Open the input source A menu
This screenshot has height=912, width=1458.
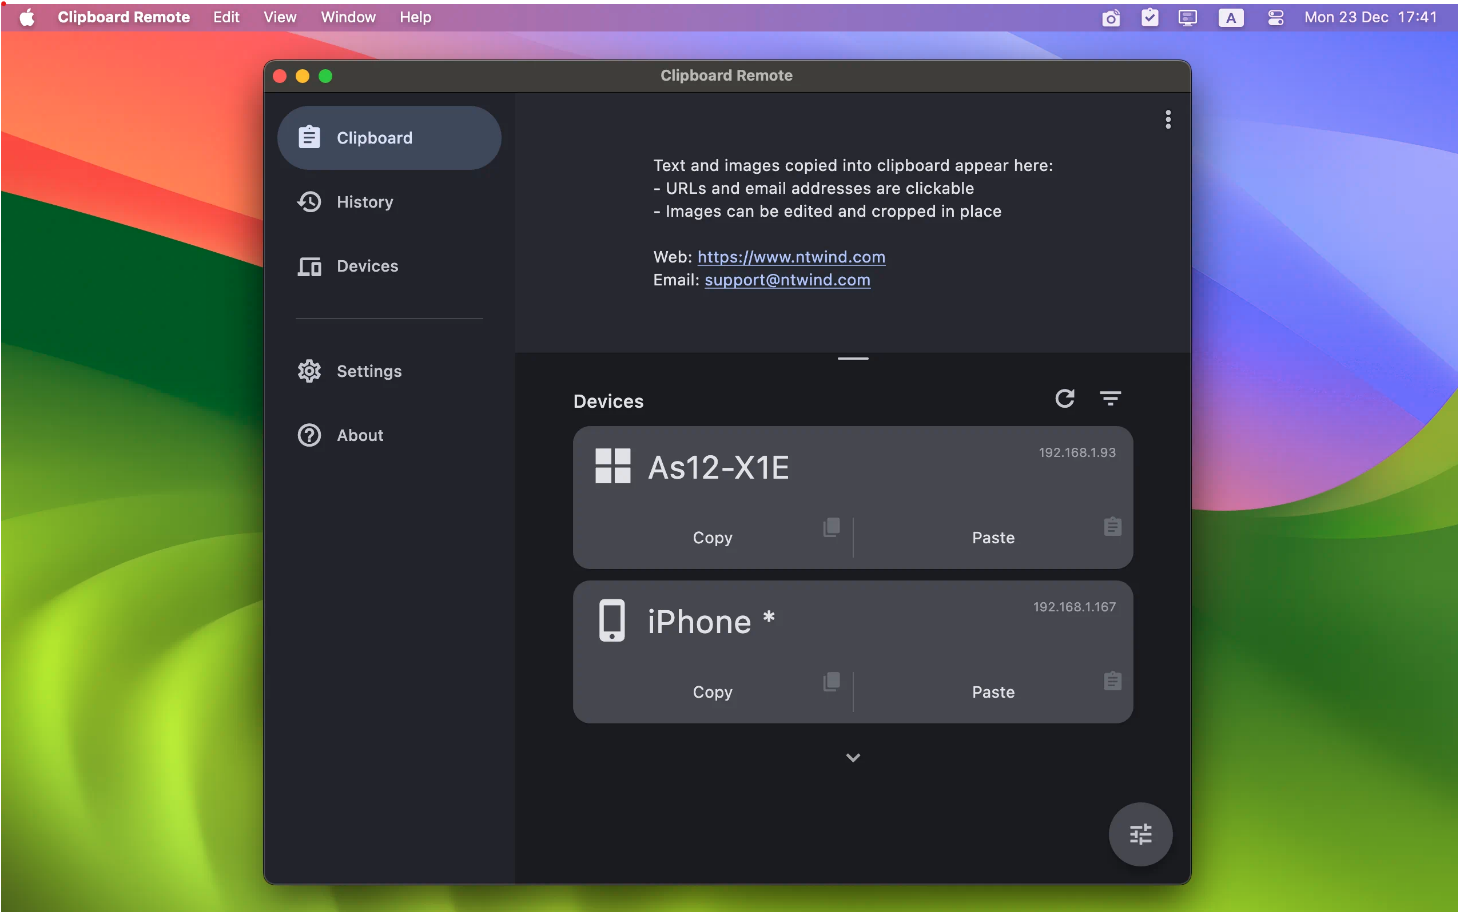pyautogui.click(x=1231, y=18)
